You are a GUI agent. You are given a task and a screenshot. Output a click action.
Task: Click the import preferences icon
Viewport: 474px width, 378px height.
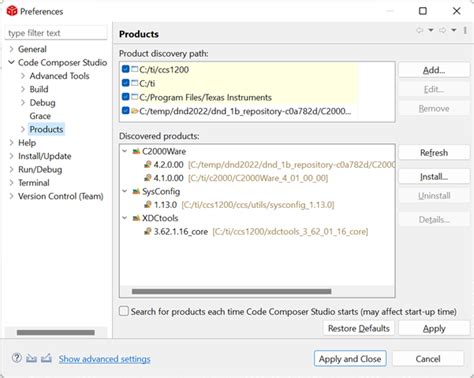32,358
